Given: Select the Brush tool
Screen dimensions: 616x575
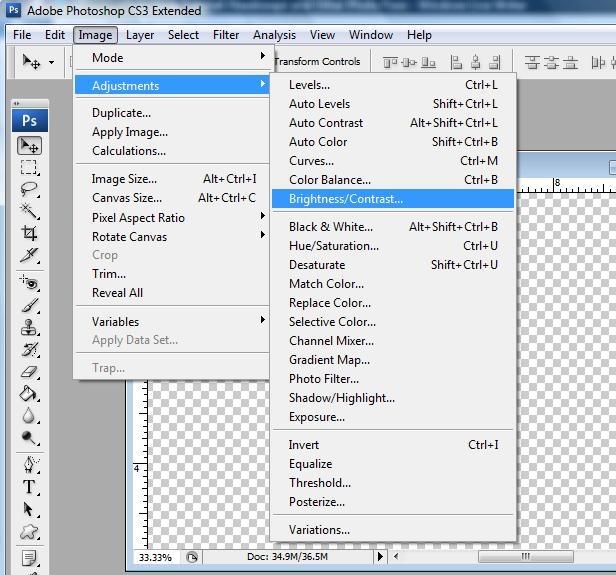Looking at the screenshot, I should click(29, 305).
